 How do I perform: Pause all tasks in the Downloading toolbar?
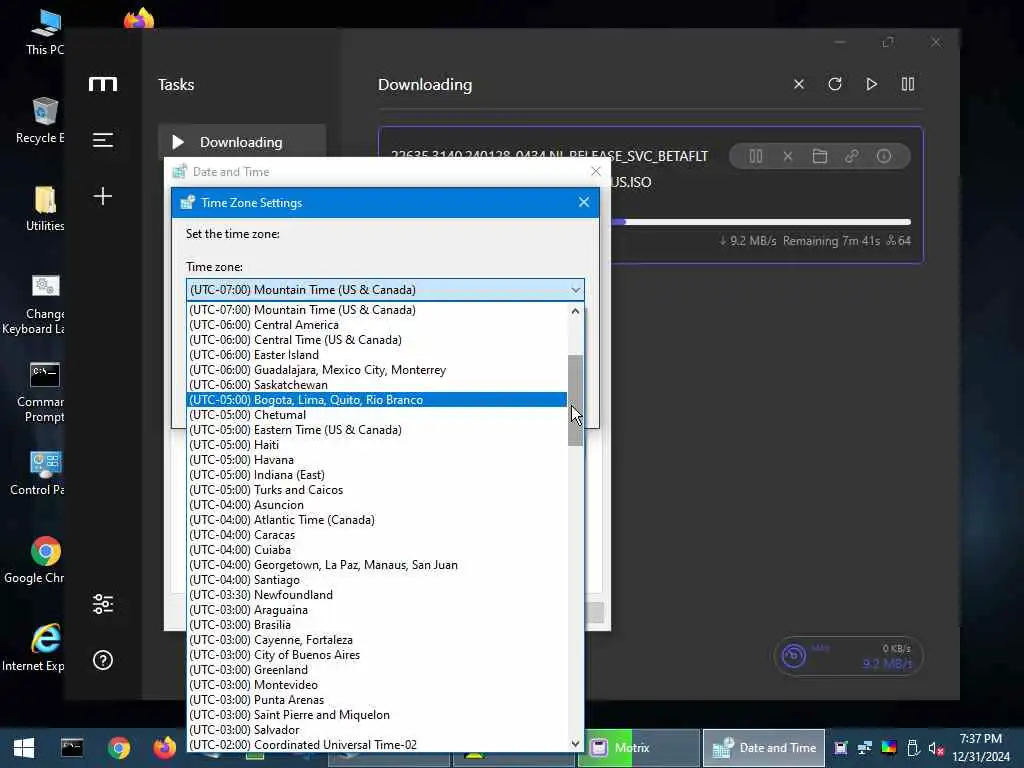[908, 84]
